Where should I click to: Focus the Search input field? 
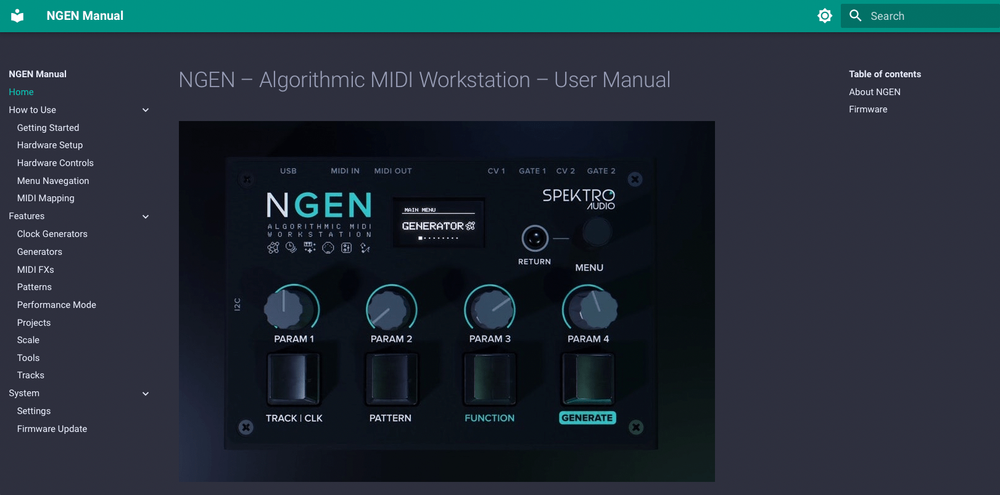coord(920,16)
